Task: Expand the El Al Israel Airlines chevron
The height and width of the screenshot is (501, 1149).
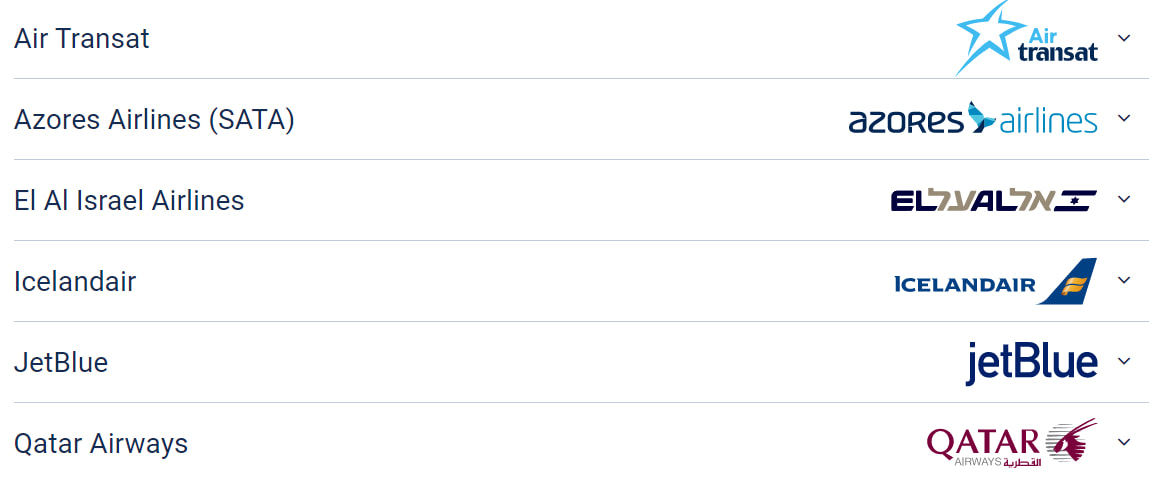Action: click(x=1124, y=200)
